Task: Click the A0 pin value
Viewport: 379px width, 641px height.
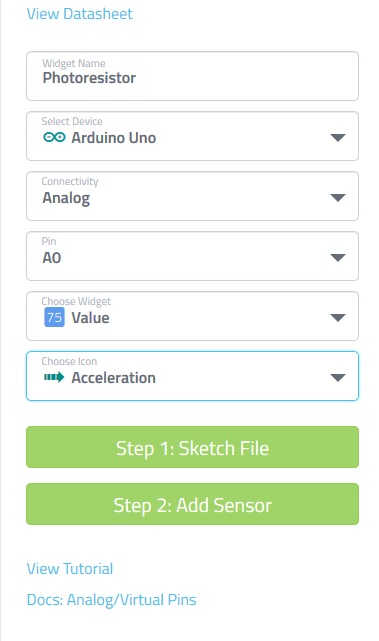Action: click(x=52, y=258)
